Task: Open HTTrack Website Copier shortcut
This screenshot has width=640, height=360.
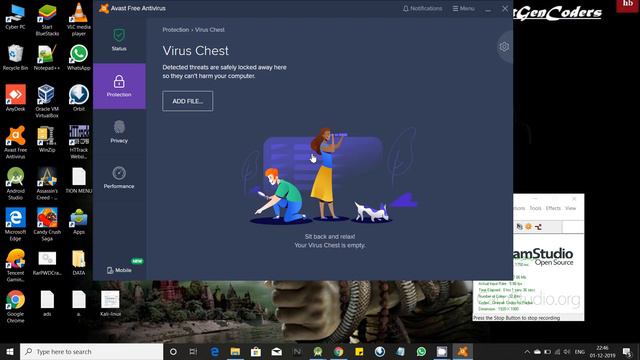Action: click(x=79, y=142)
